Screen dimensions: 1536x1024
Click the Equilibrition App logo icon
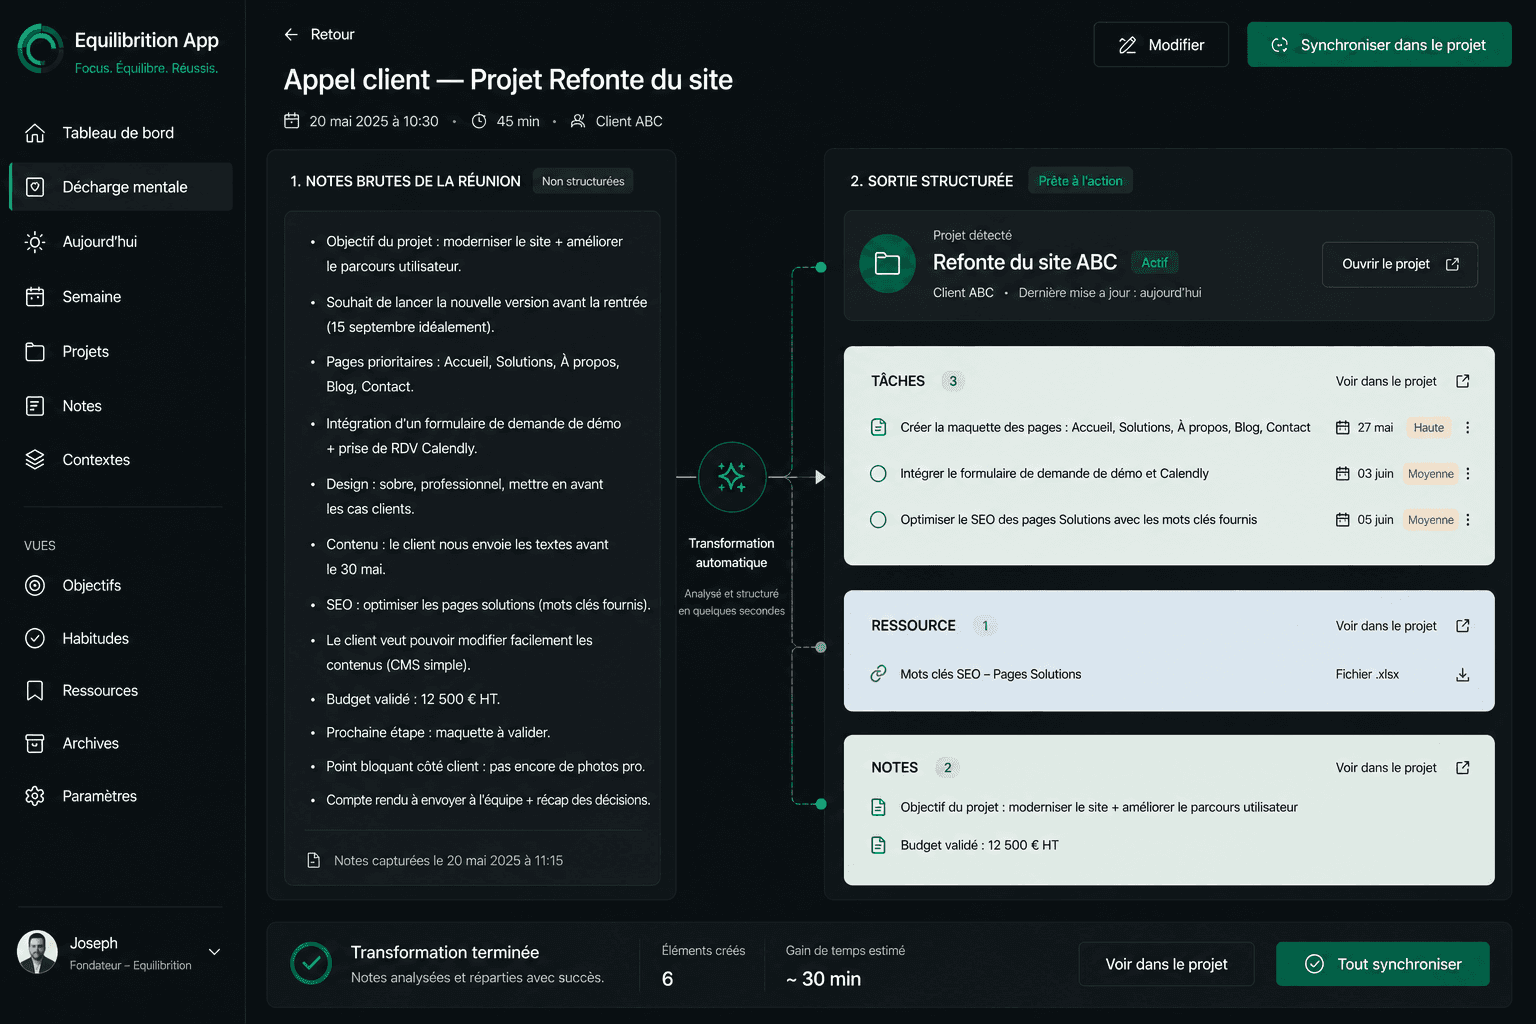coord(41,49)
